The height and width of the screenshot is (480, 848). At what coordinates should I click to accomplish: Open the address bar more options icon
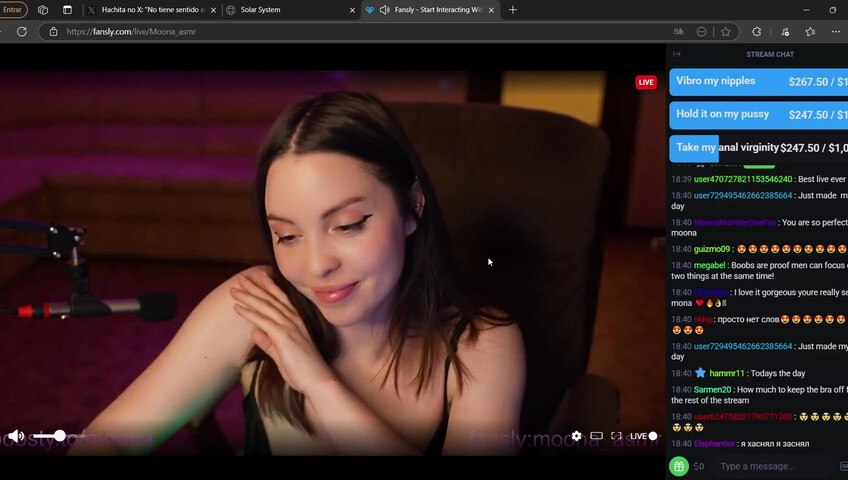click(x=701, y=32)
